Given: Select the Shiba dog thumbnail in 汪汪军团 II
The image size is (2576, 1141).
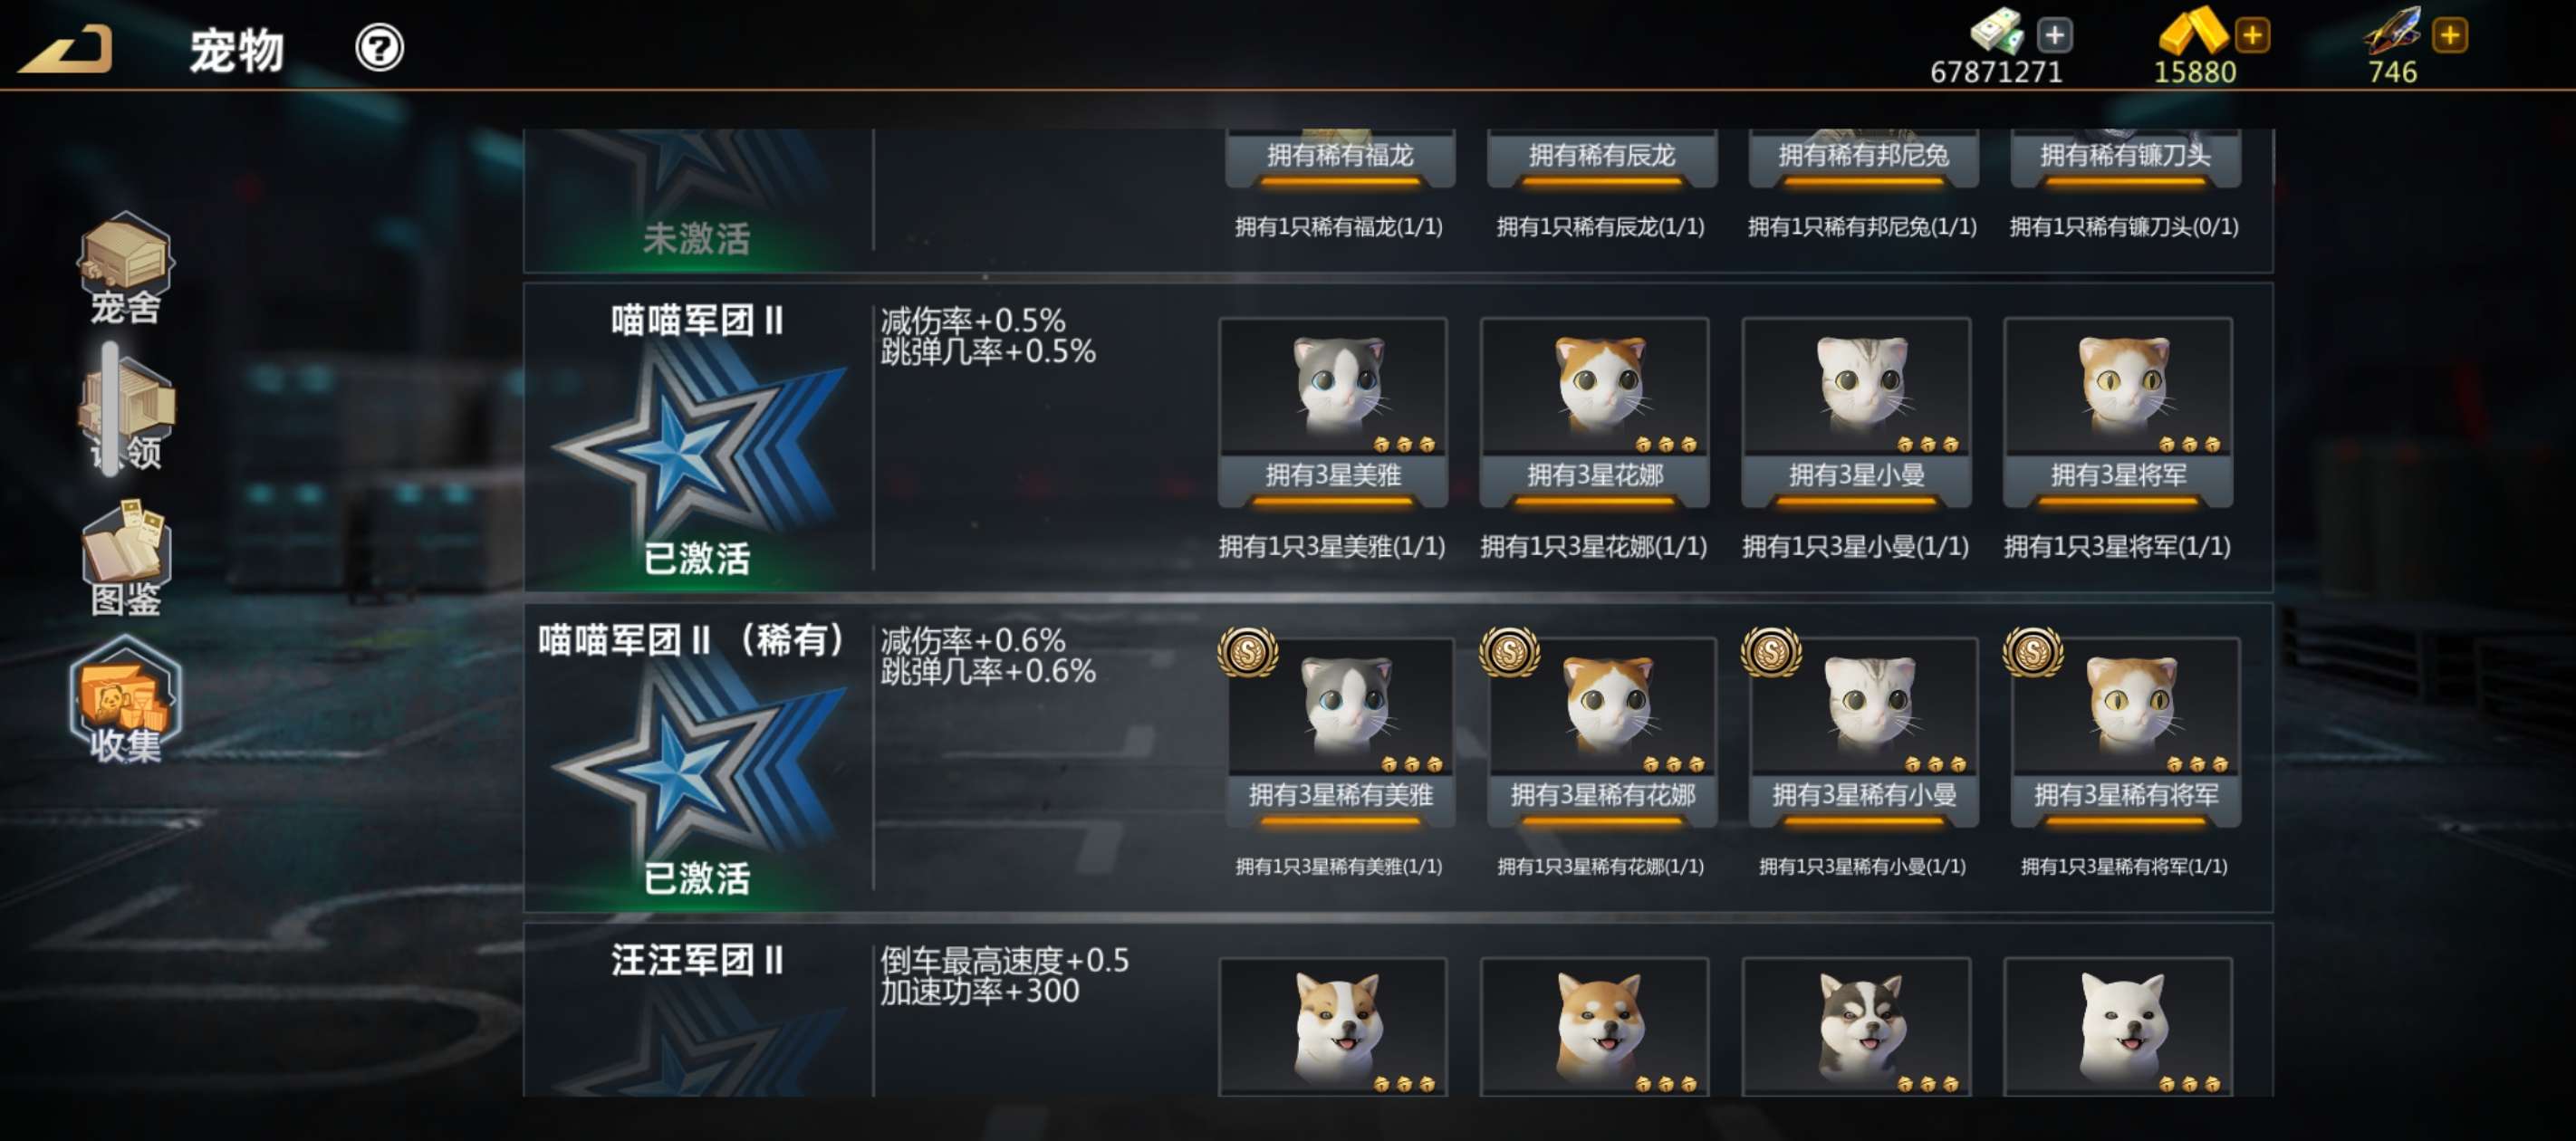Looking at the screenshot, I should tap(1595, 1027).
